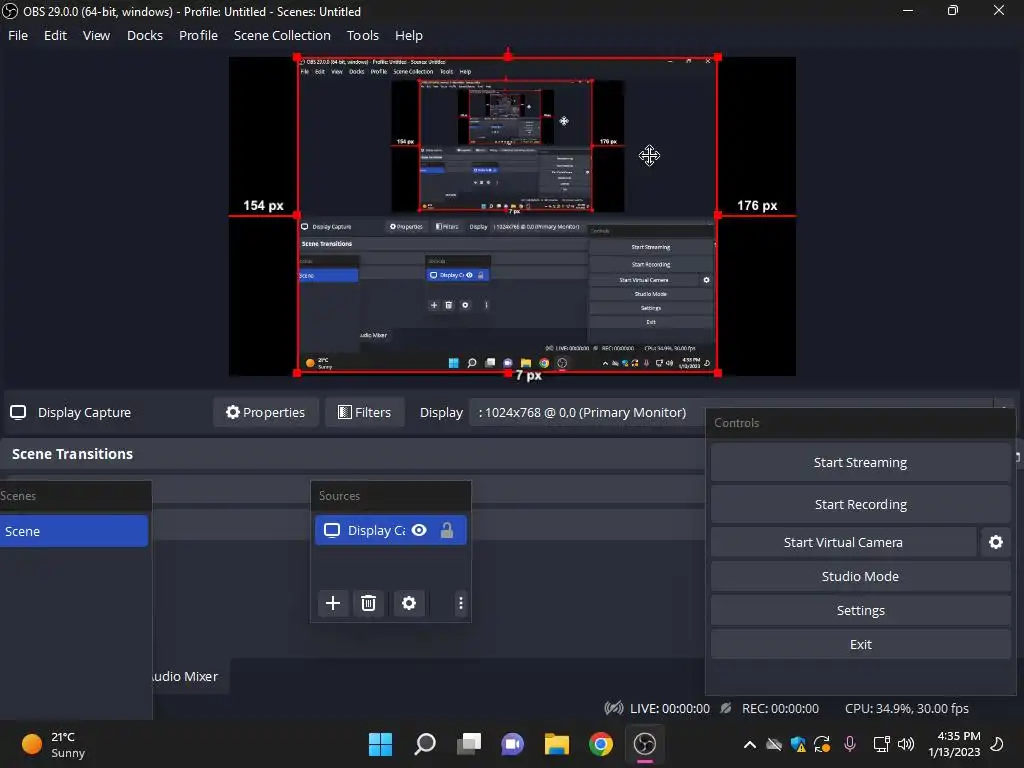1024x768 pixels.
Task: Click the focus assist moon icon
Action: coord(997,744)
